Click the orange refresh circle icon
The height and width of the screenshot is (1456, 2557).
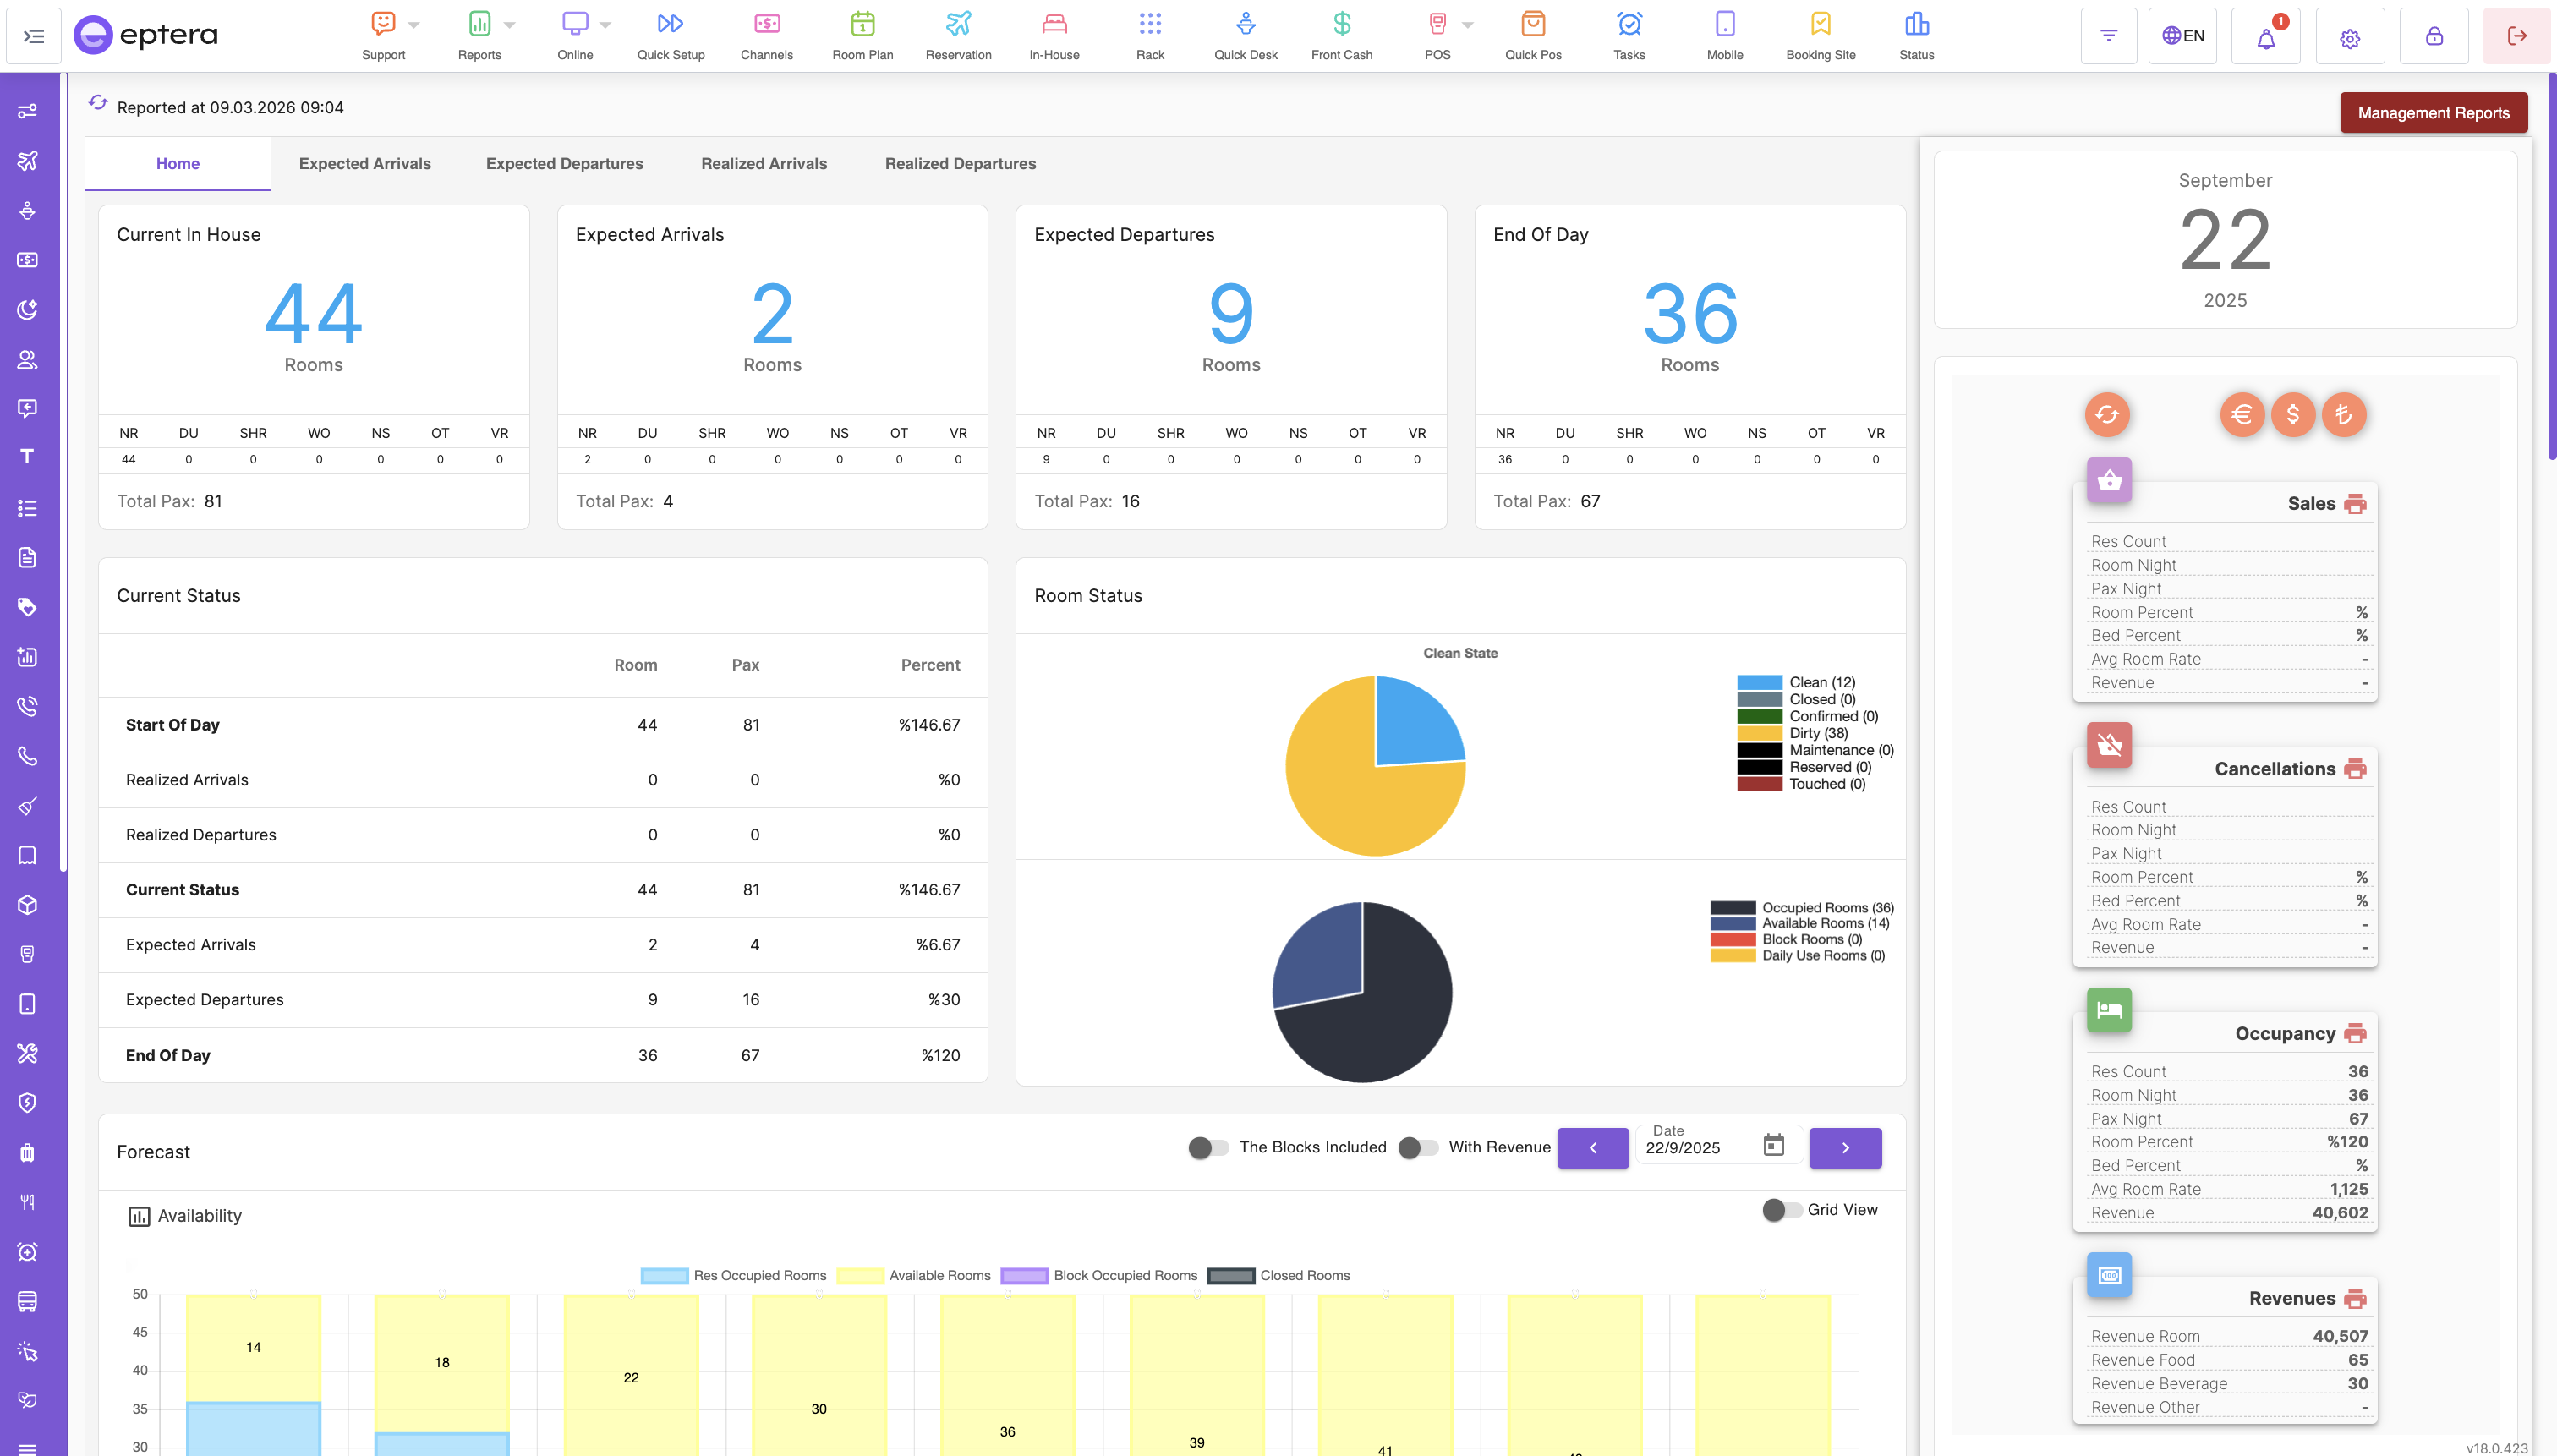tap(2107, 414)
